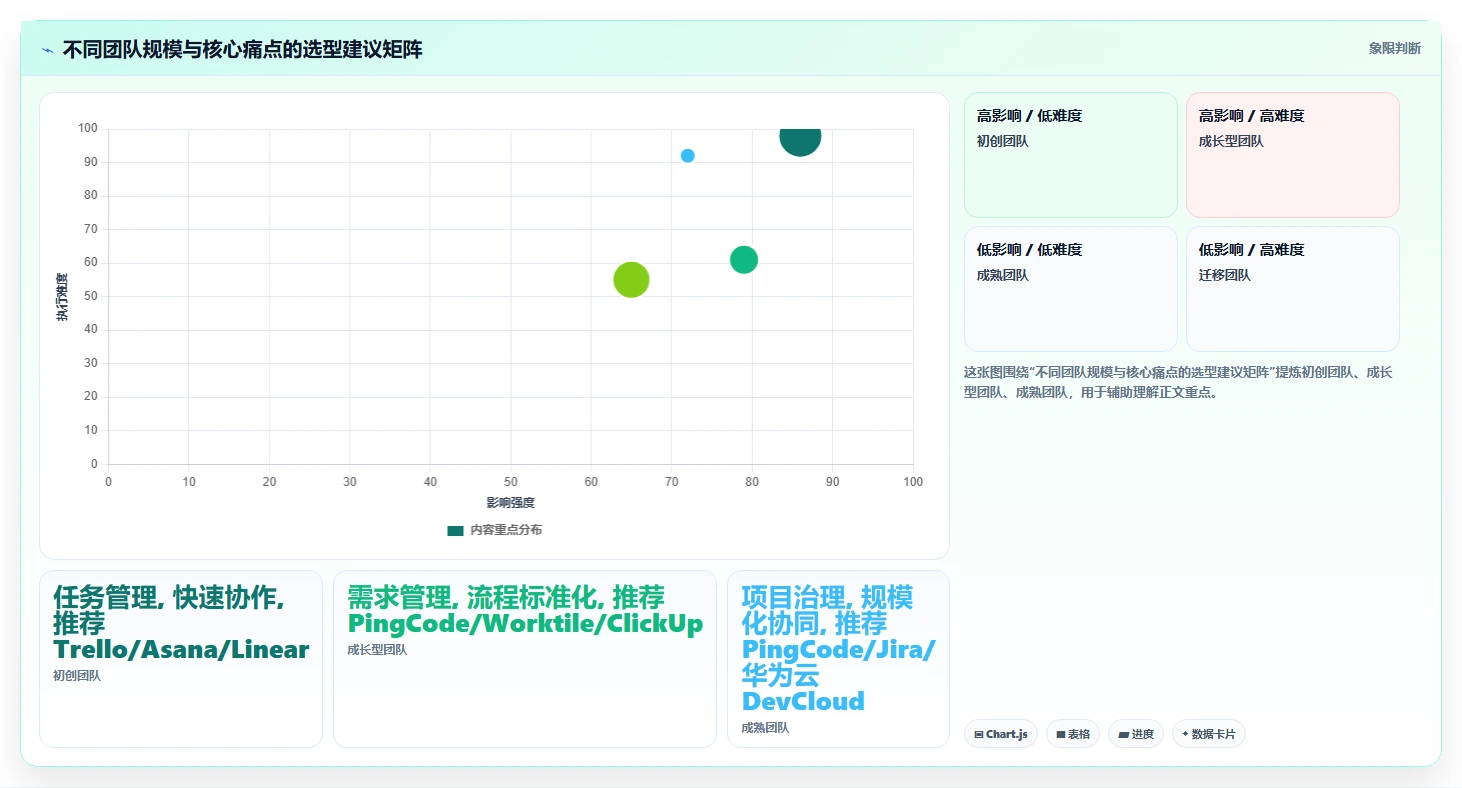Select the 高影响 / 高难度 quadrant card
The image size is (1462, 788).
1293,155
